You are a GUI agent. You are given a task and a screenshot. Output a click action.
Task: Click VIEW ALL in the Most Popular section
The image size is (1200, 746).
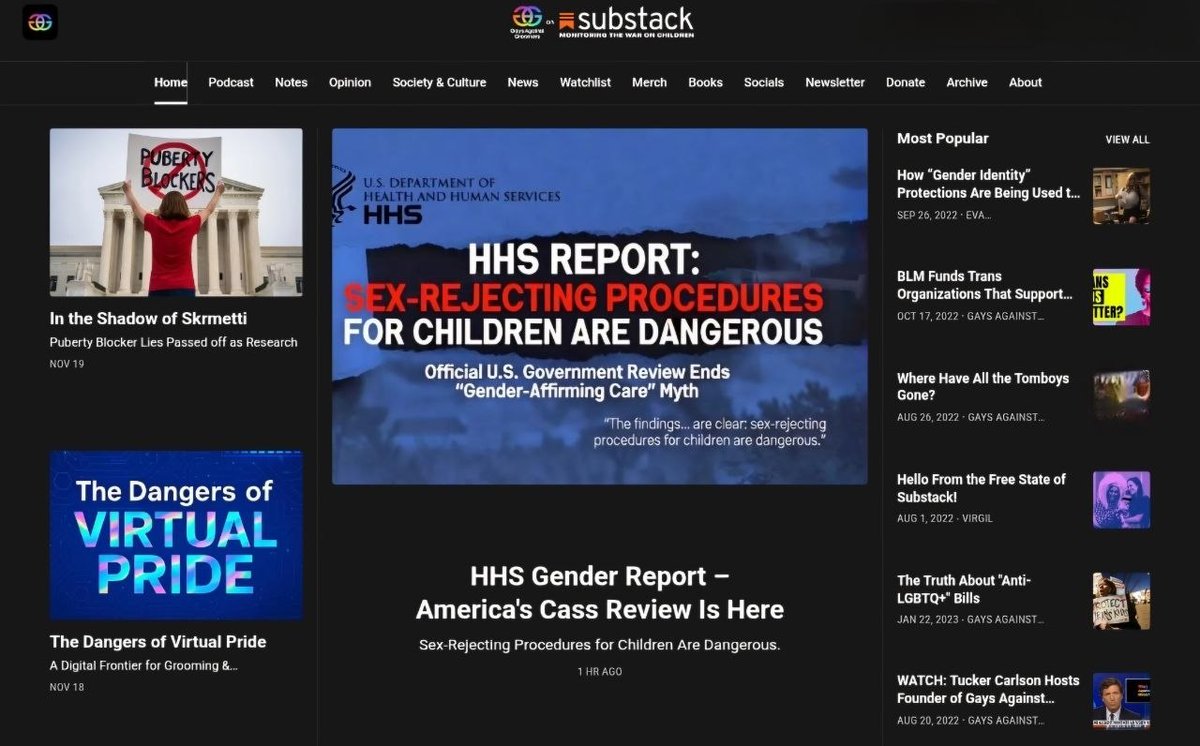click(x=1127, y=140)
